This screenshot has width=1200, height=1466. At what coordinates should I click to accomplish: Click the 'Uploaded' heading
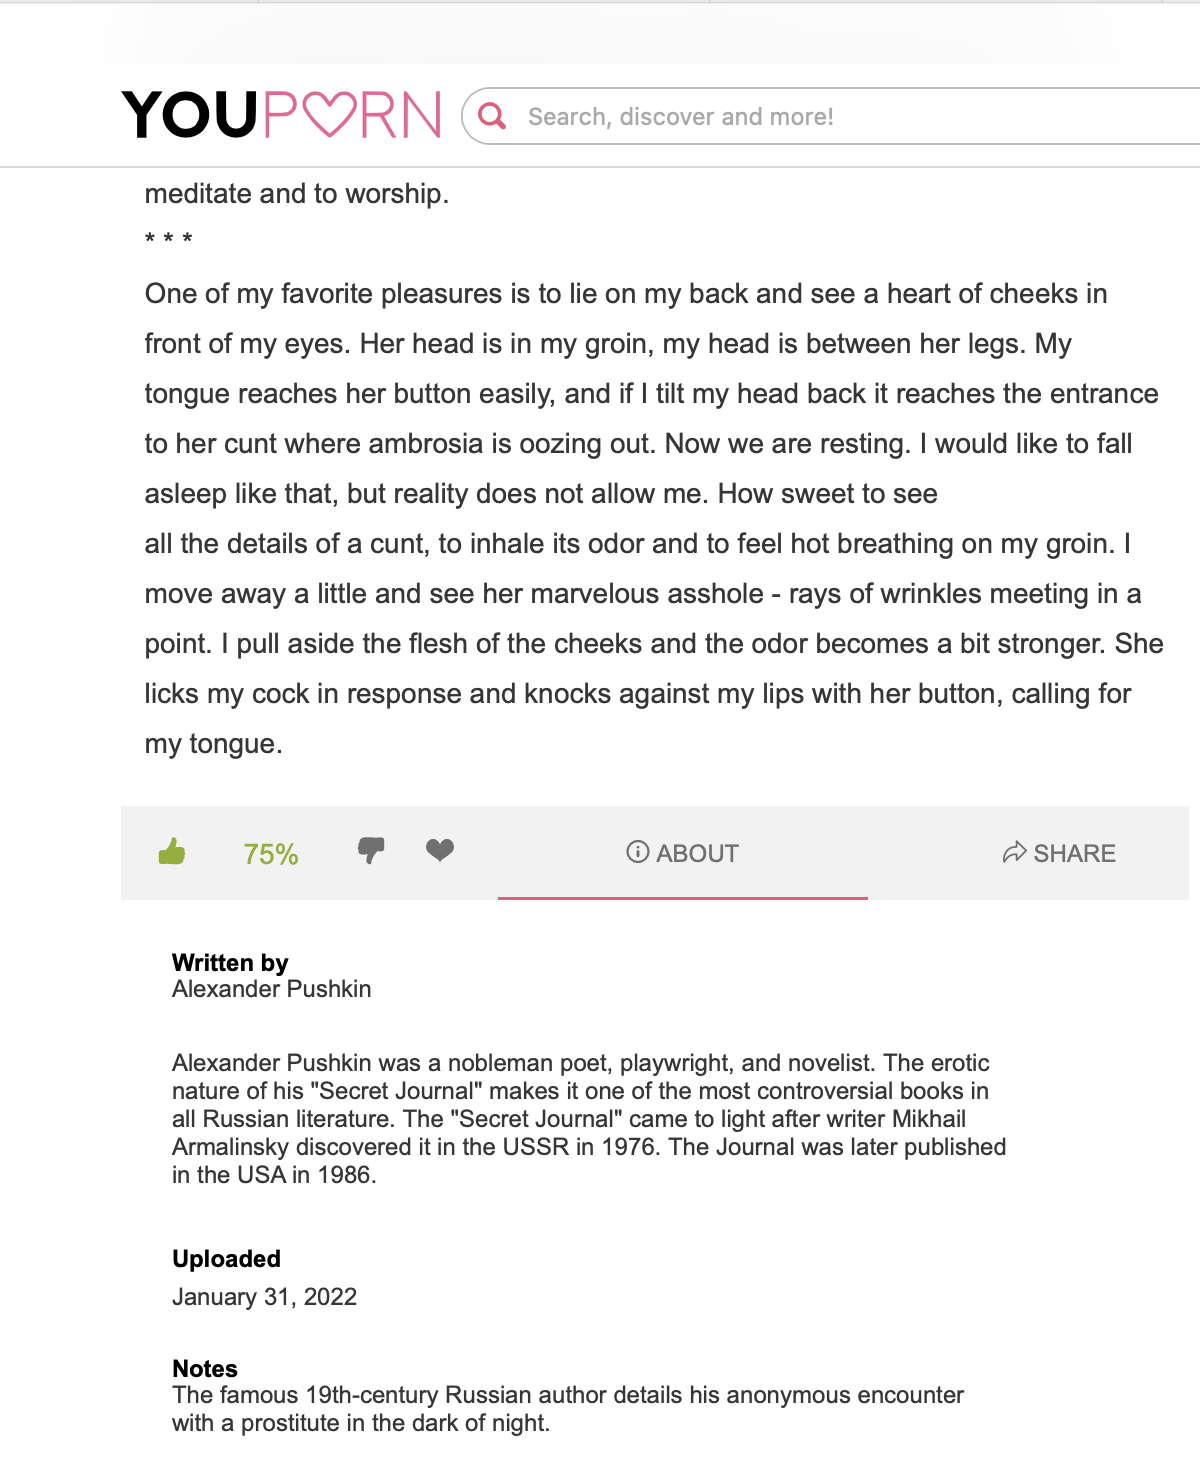point(226,1259)
